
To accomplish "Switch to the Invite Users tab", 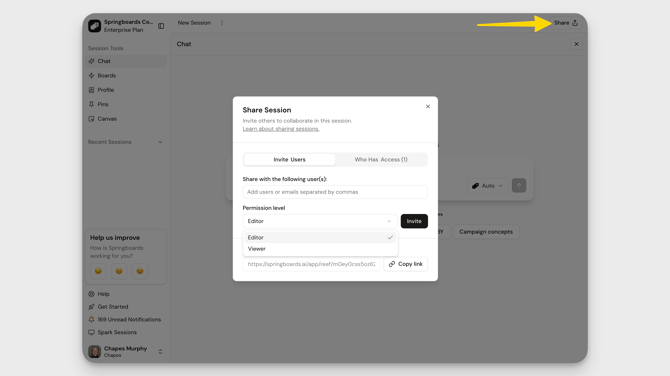I will coord(290,159).
